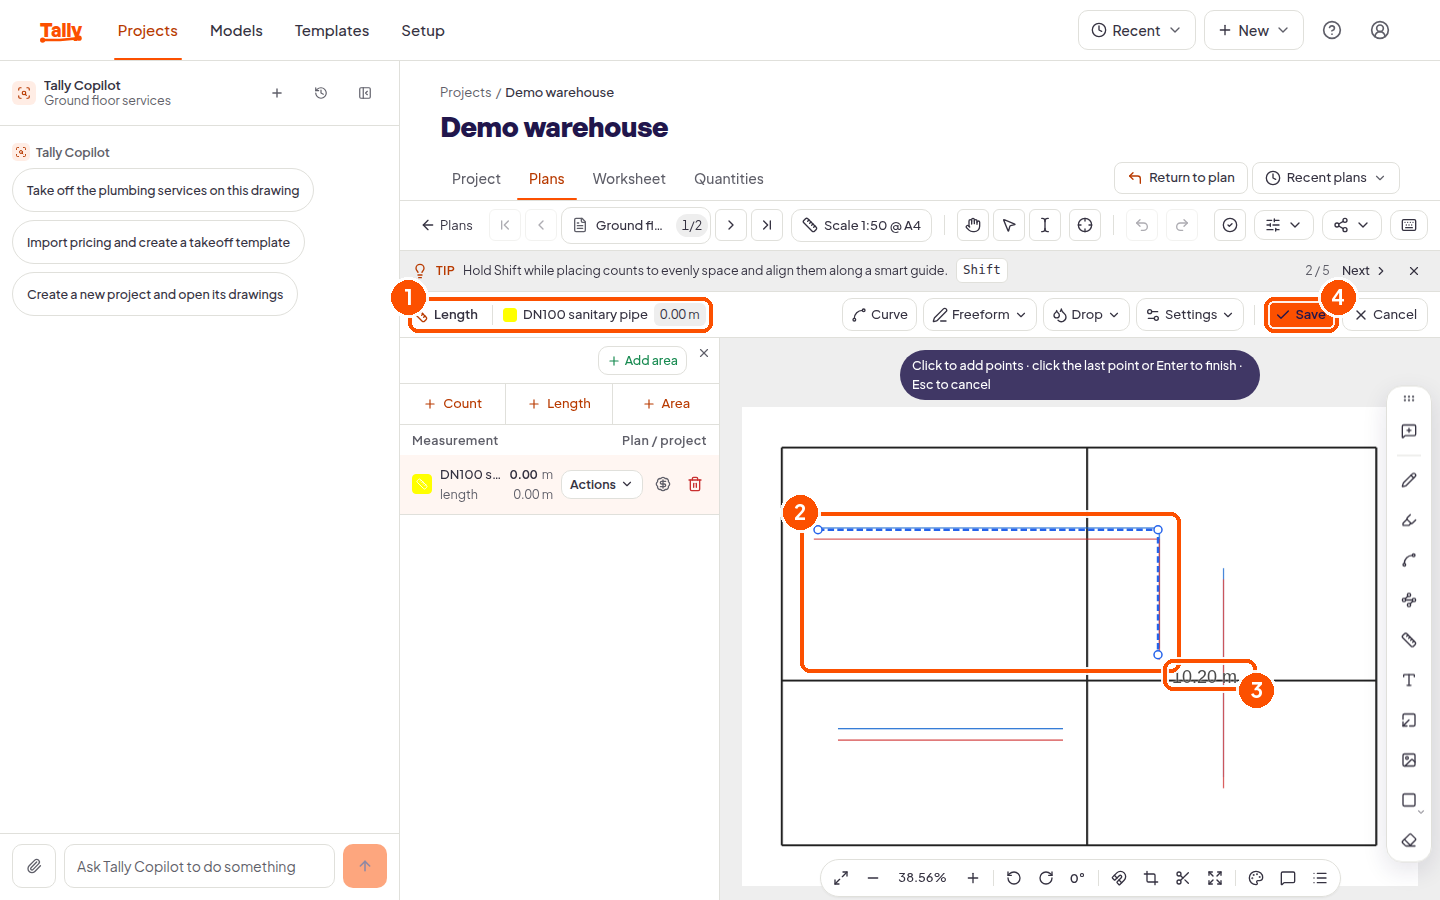Delete the DN100 measurement with trash icon
Viewport: 1440px width, 900px height.
pyautogui.click(x=695, y=484)
